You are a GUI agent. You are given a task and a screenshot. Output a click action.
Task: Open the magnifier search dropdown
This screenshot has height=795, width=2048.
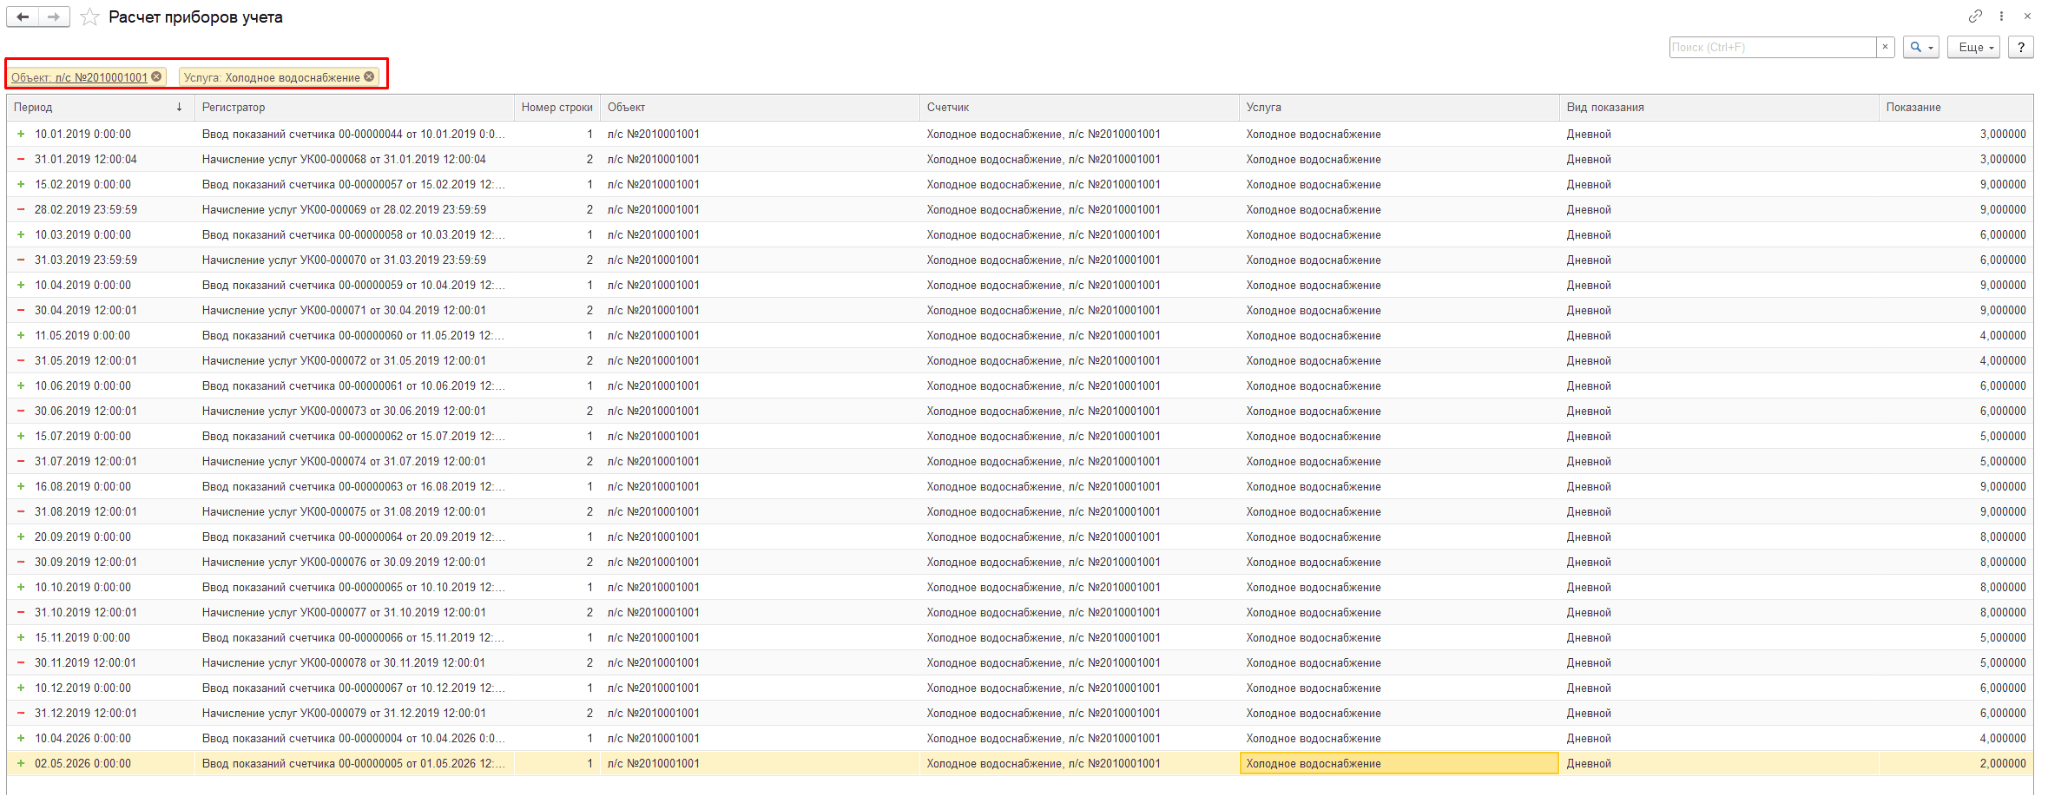click(1921, 47)
